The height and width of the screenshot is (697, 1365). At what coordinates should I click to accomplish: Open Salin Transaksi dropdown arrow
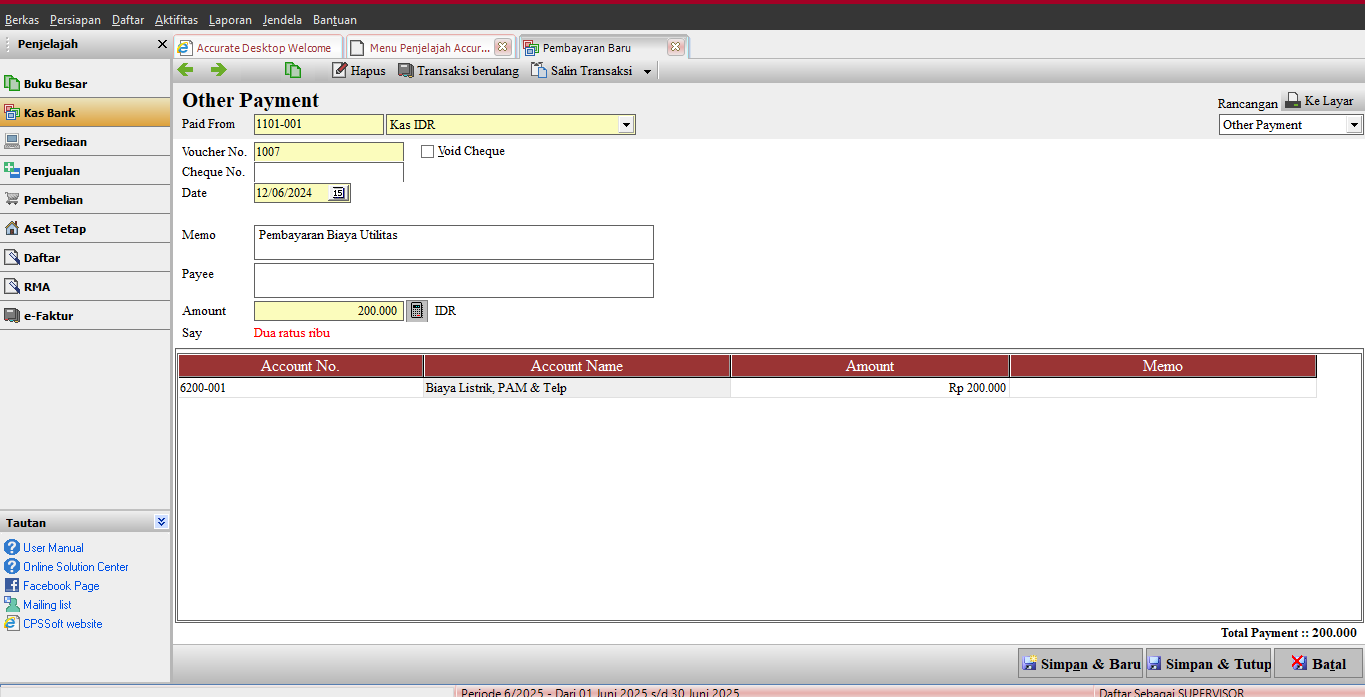coord(647,72)
